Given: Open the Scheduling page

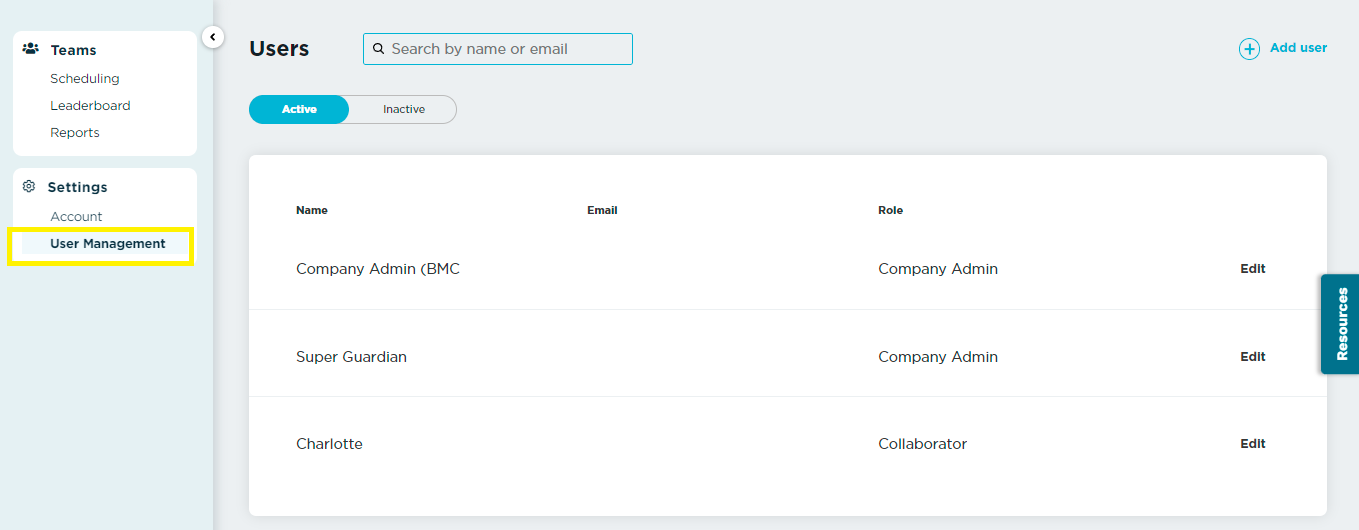Looking at the screenshot, I should (x=85, y=79).
